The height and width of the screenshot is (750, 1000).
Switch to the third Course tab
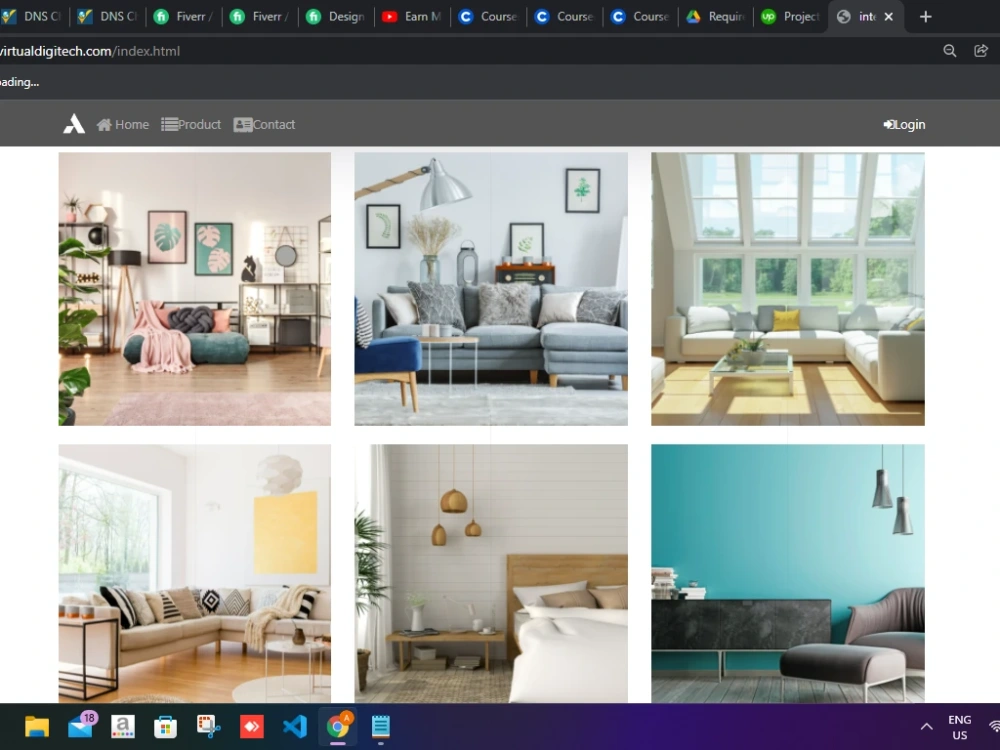tap(642, 17)
